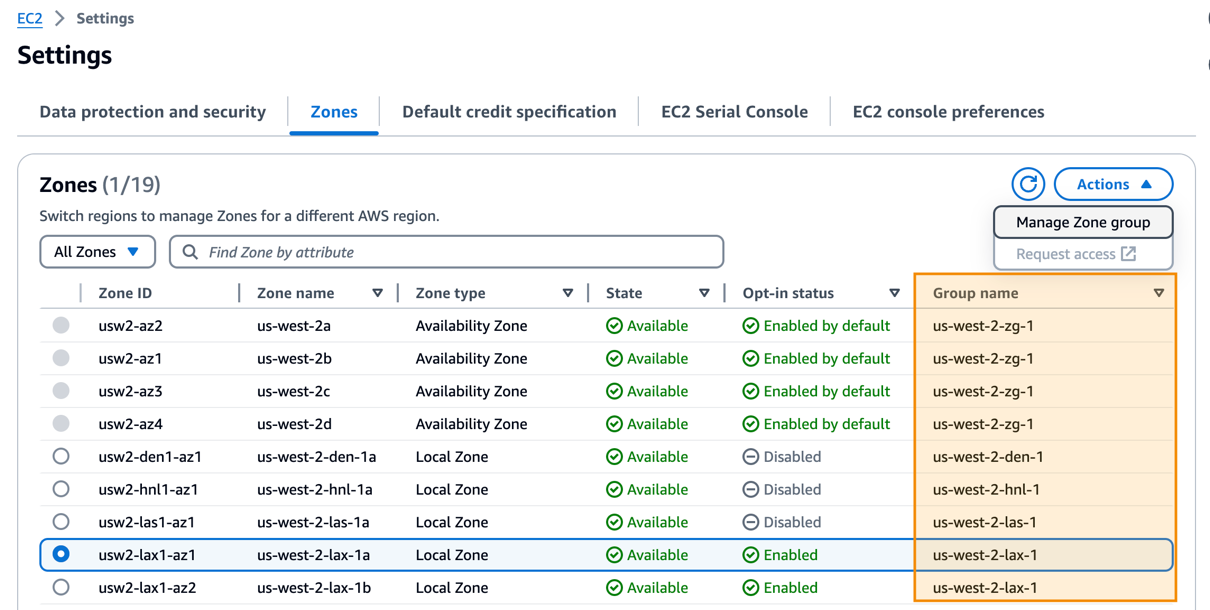Click zone name us-west-2-lax-1a
This screenshot has width=1210, height=610.
pyautogui.click(x=314, y=555)
